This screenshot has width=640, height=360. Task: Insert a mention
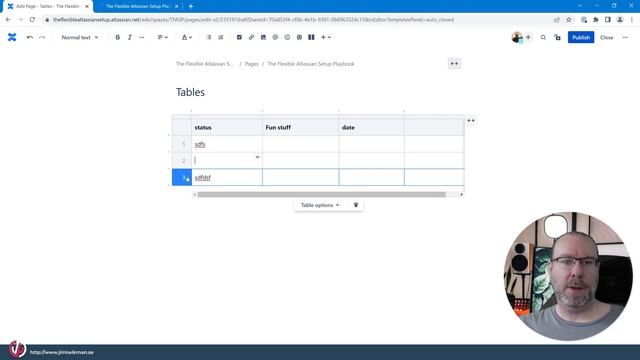[275, 37]
